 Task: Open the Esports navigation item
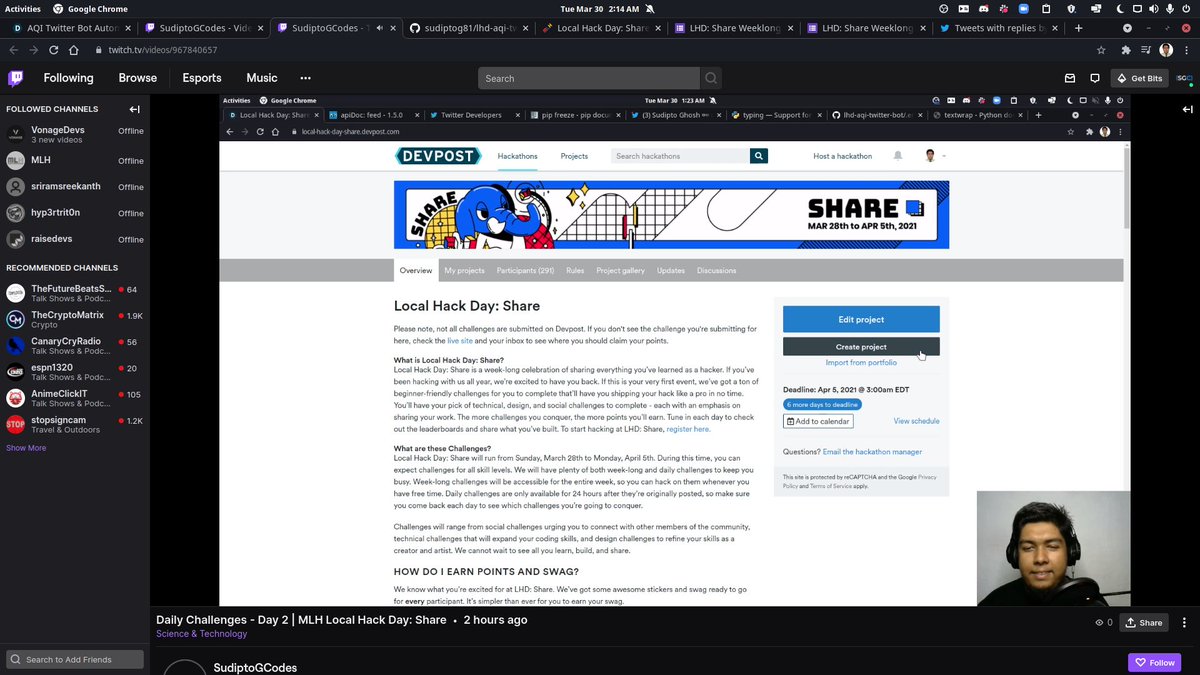click(x=202, y=78)
